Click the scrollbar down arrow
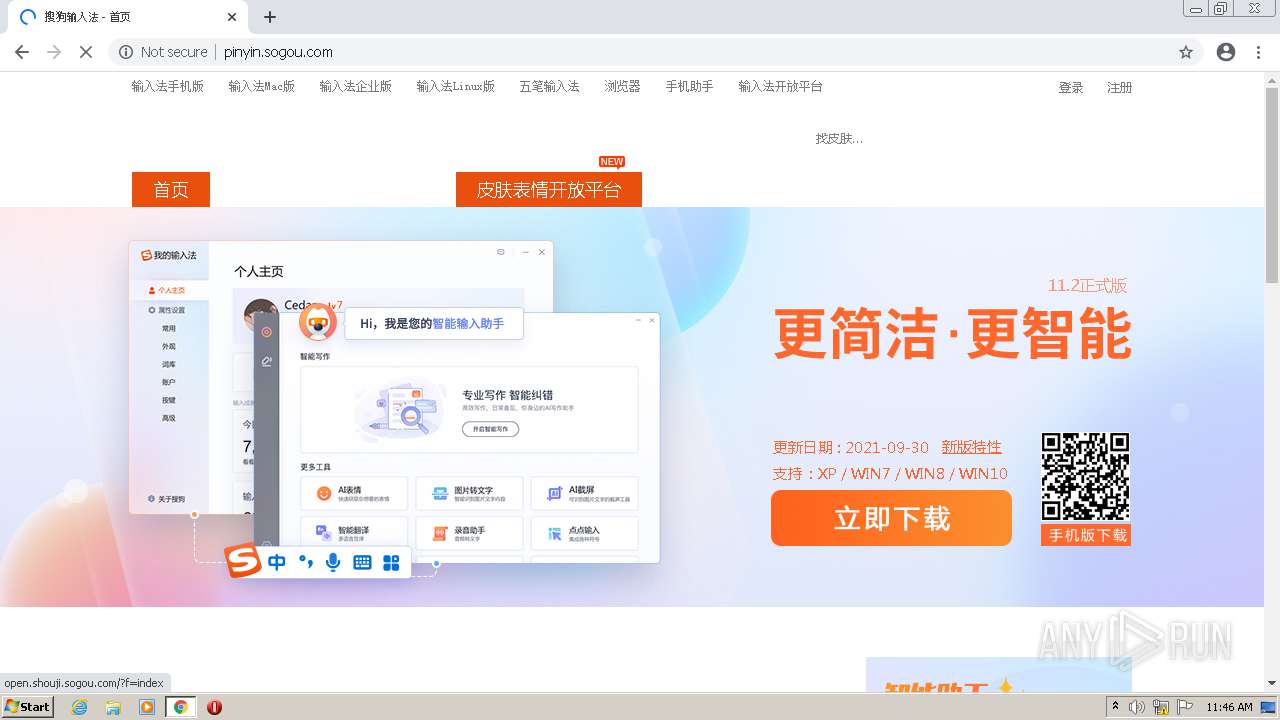This screenshot has height=720, width=1280. pos(1272,683)
